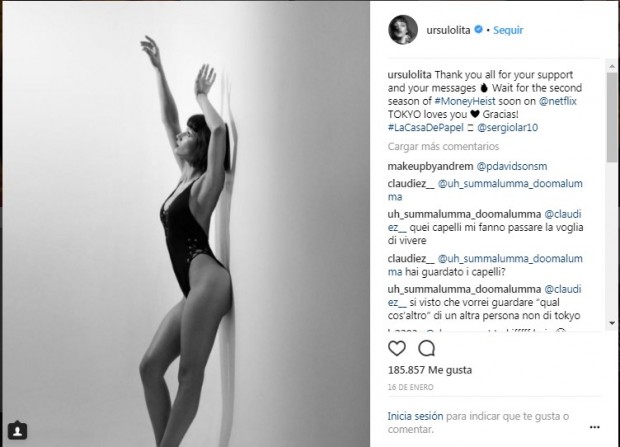Load more comments via Cargar más comentarios
The image size is (620, 447).
click(x=443, y=146)
